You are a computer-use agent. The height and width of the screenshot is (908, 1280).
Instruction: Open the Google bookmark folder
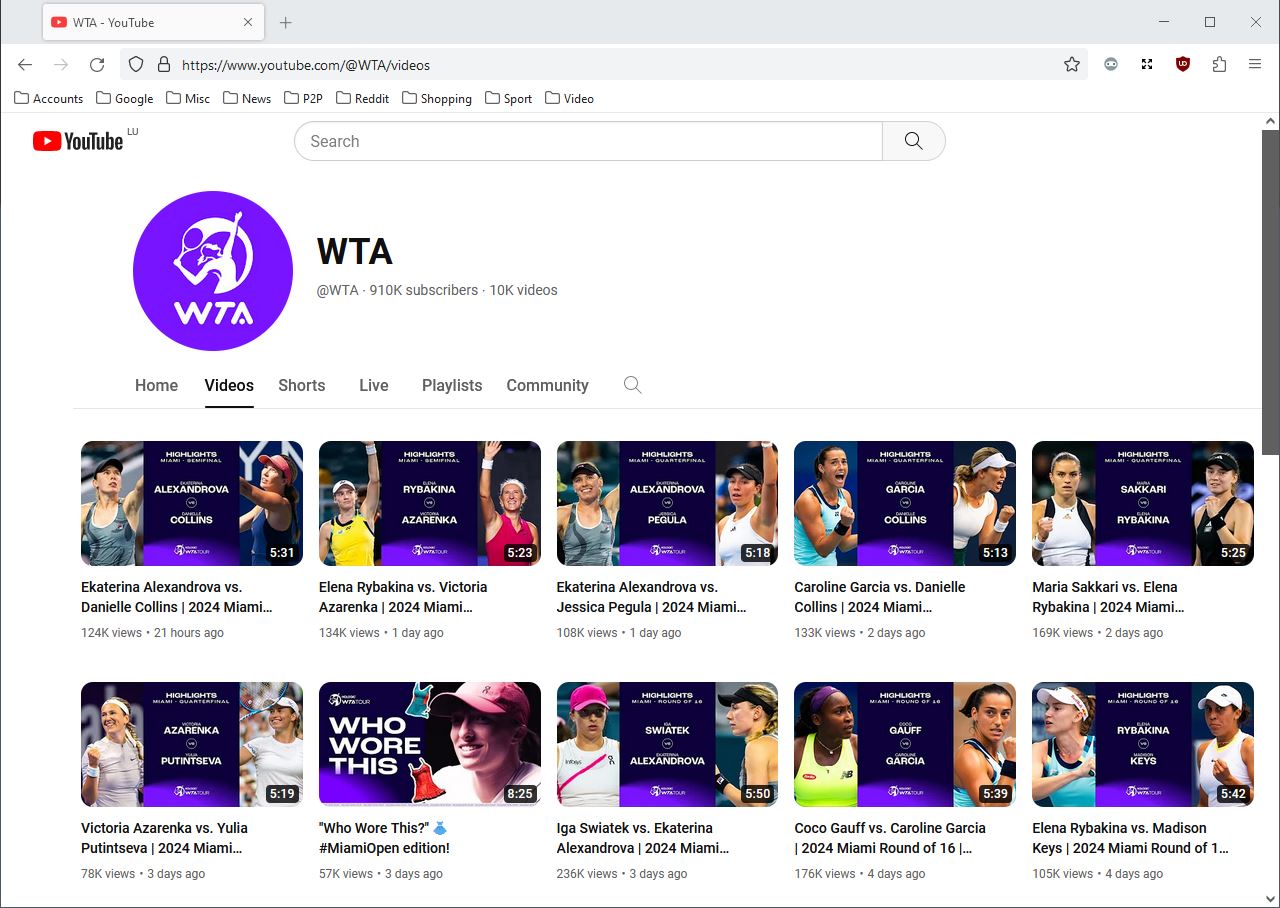(x=124, y=98)
